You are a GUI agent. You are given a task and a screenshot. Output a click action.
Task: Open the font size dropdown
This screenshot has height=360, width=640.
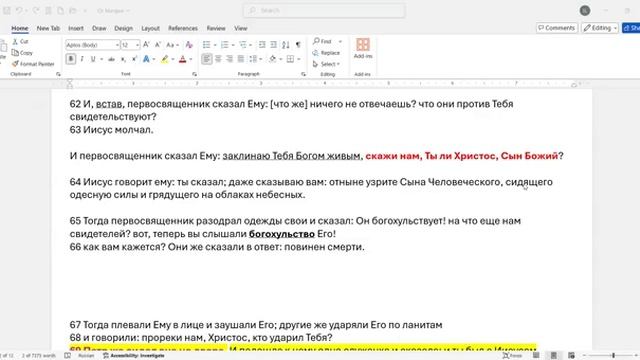pos(138,45)
